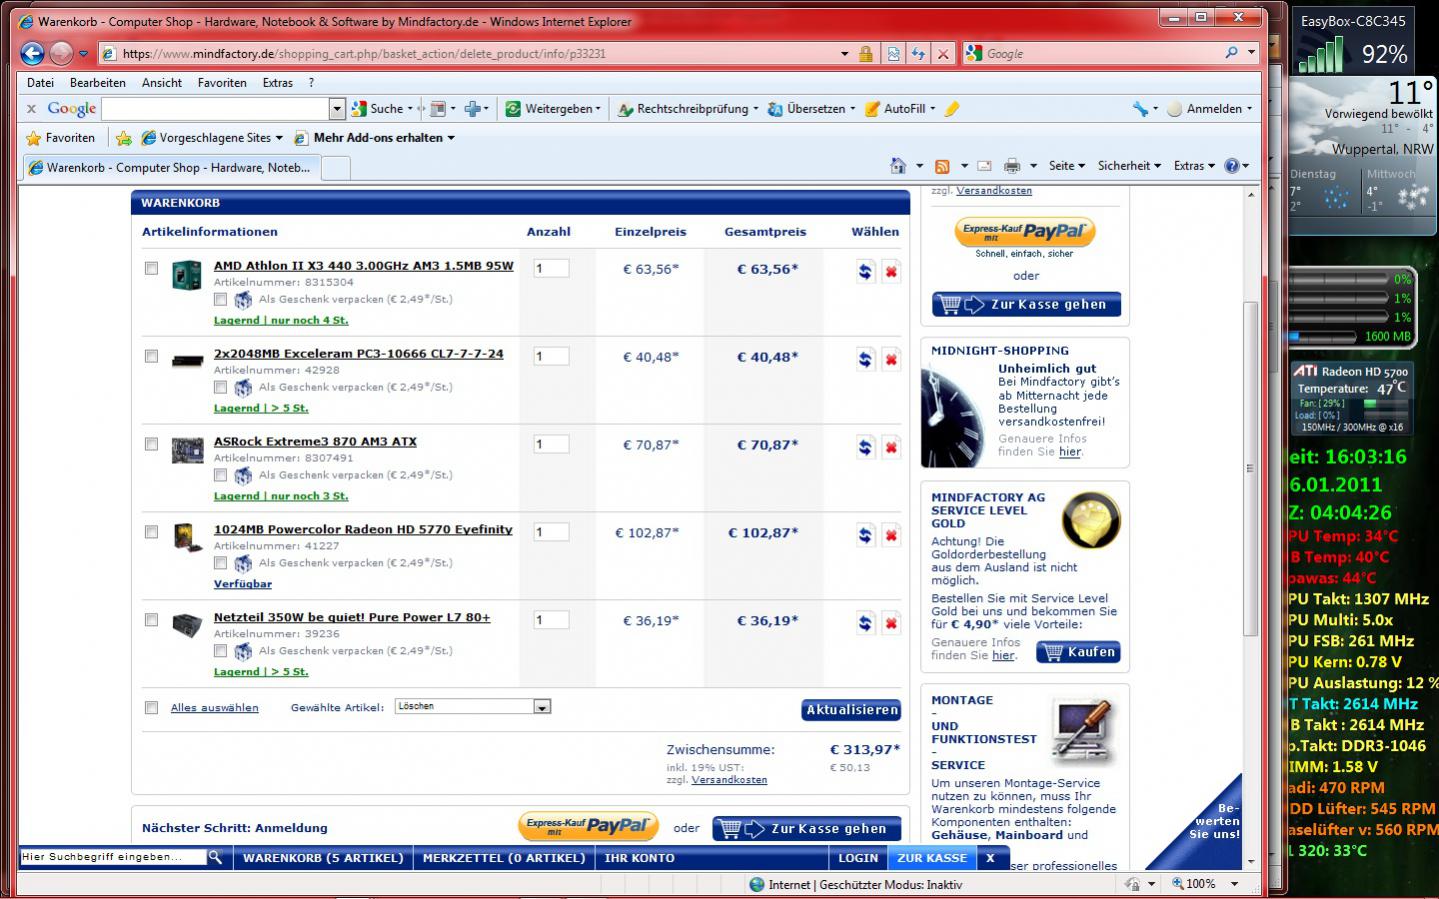The image size is (1439, 899).
Task: Click the quantity field for AMD Athlon
Action: (551, 268)
